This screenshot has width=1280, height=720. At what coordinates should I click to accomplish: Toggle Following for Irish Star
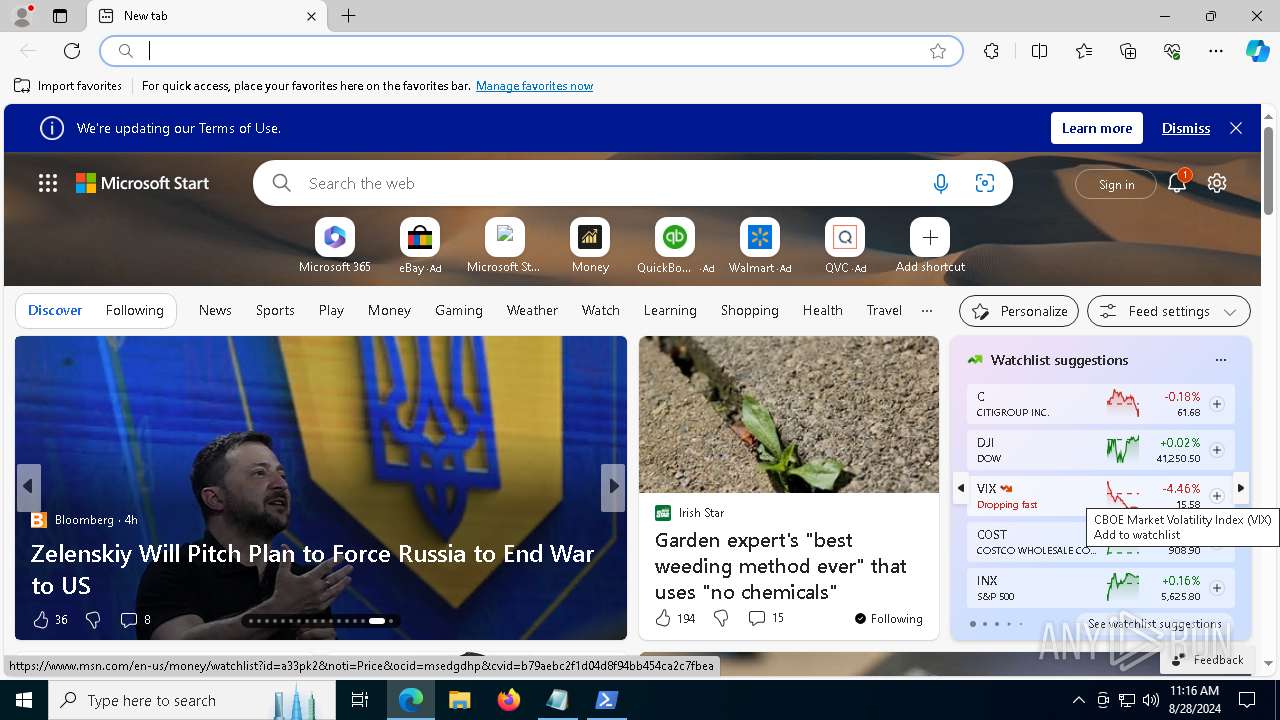889,618
